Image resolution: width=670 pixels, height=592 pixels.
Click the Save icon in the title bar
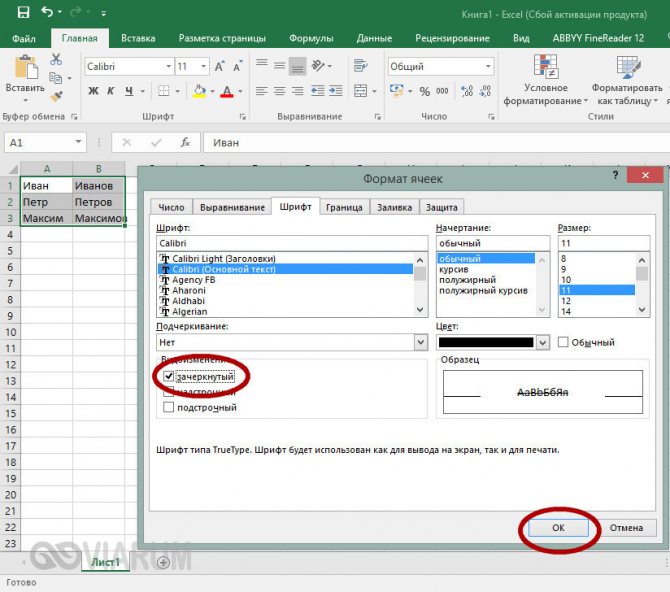[x=23, y=12]
